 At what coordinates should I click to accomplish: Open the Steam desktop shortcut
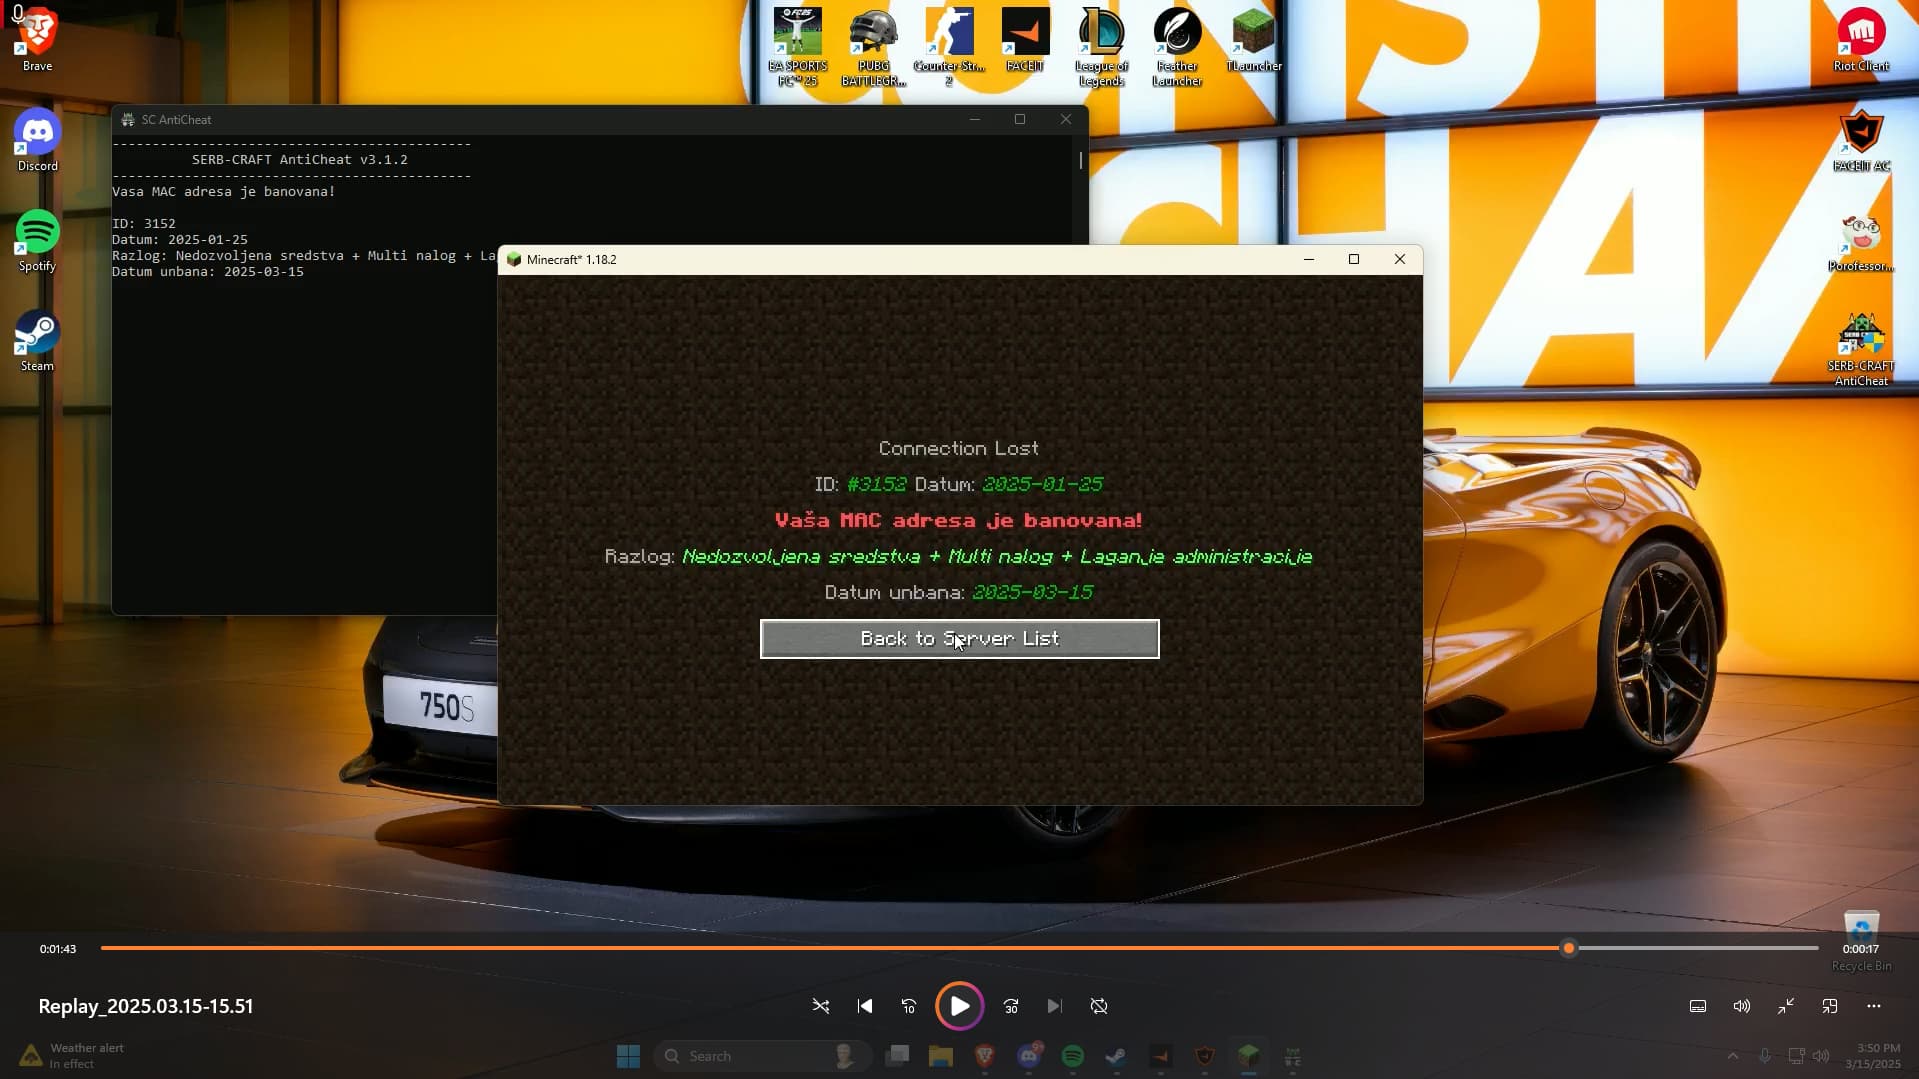click(37, 340)
